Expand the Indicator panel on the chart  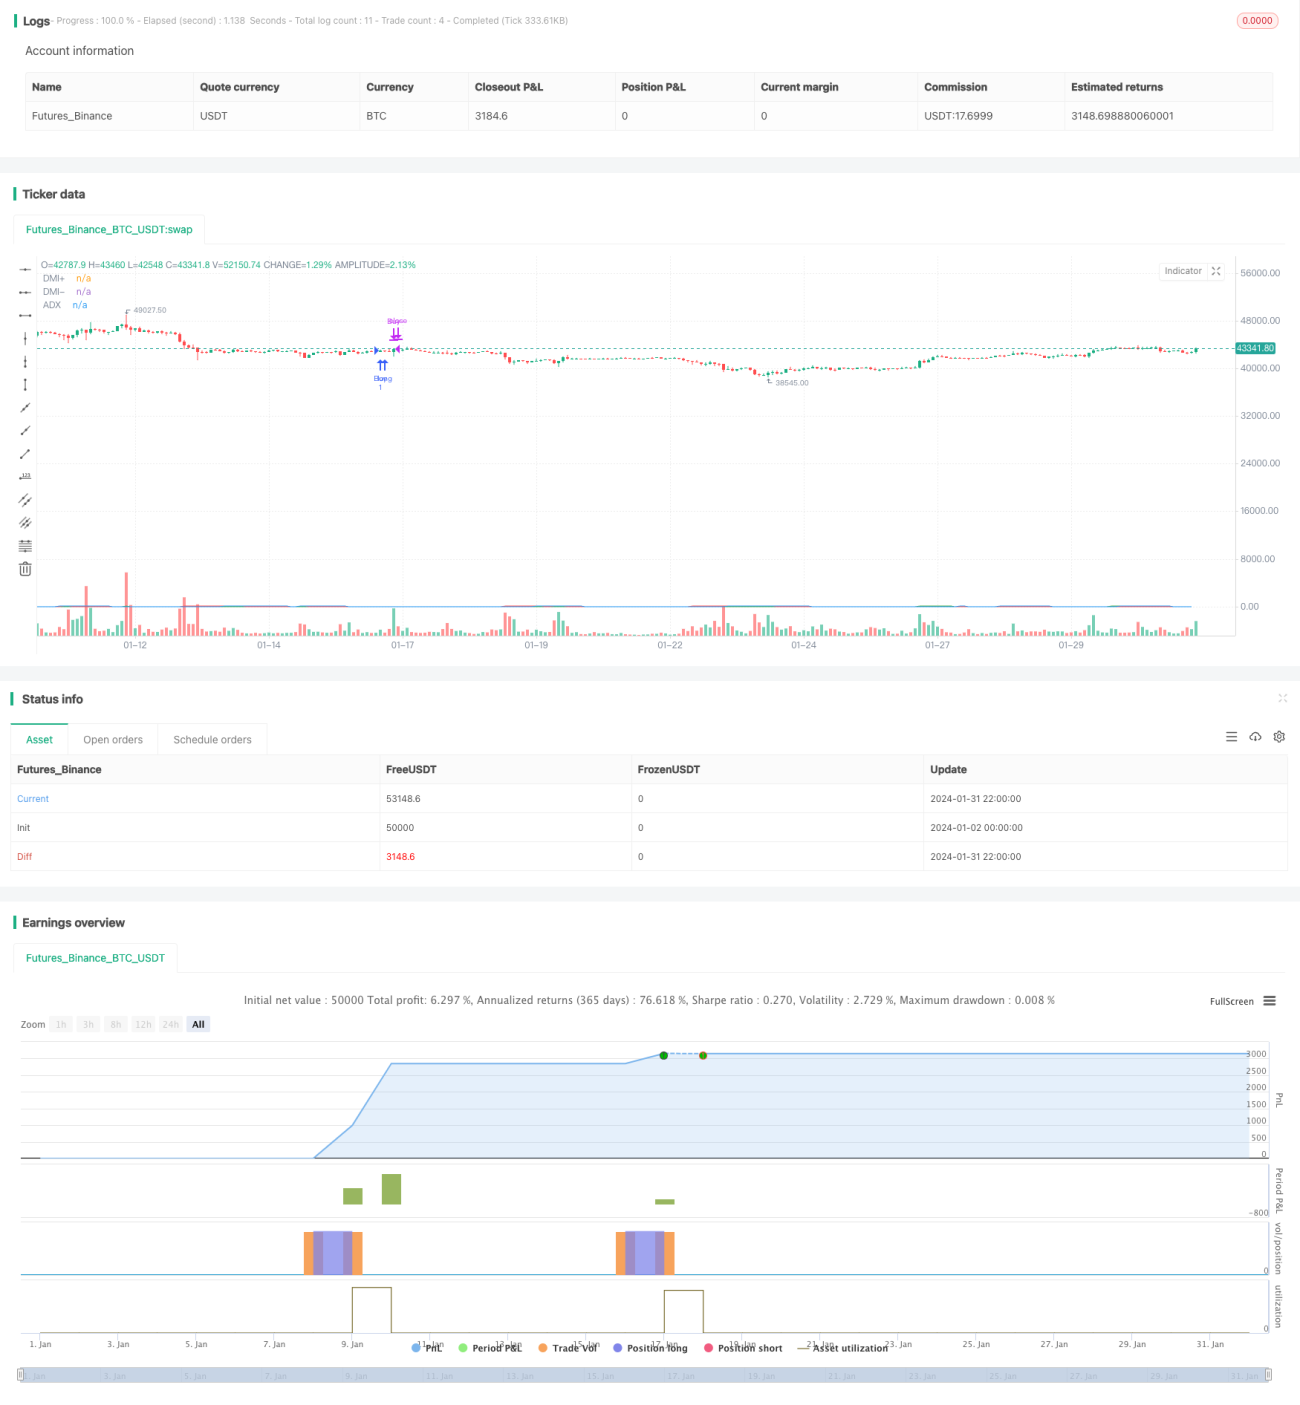pyautogui.click(x=1216, y=271)
